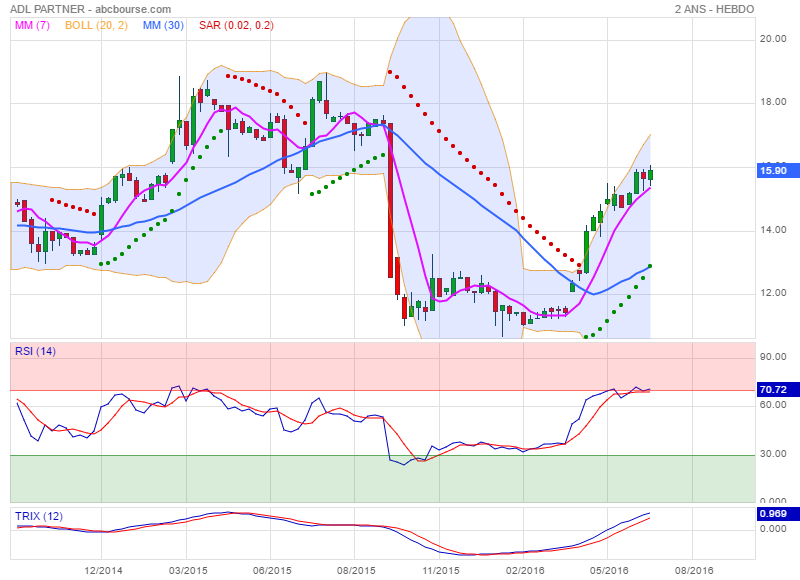Select the MM (7) legend label

coord(32,25)
